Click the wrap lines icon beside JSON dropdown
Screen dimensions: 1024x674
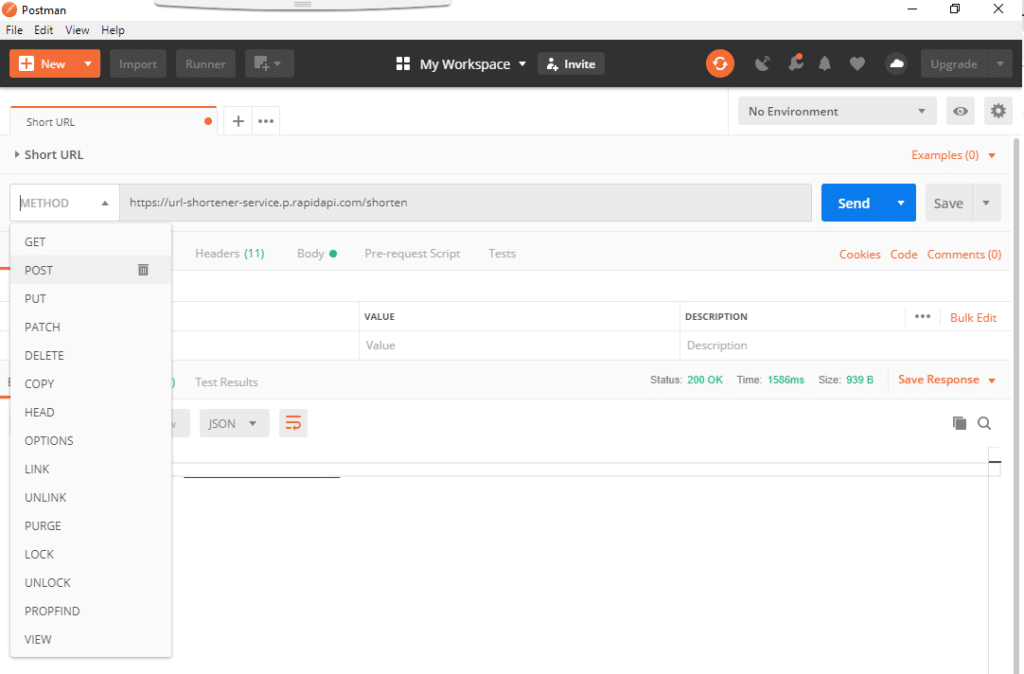[x=291, y=423]
